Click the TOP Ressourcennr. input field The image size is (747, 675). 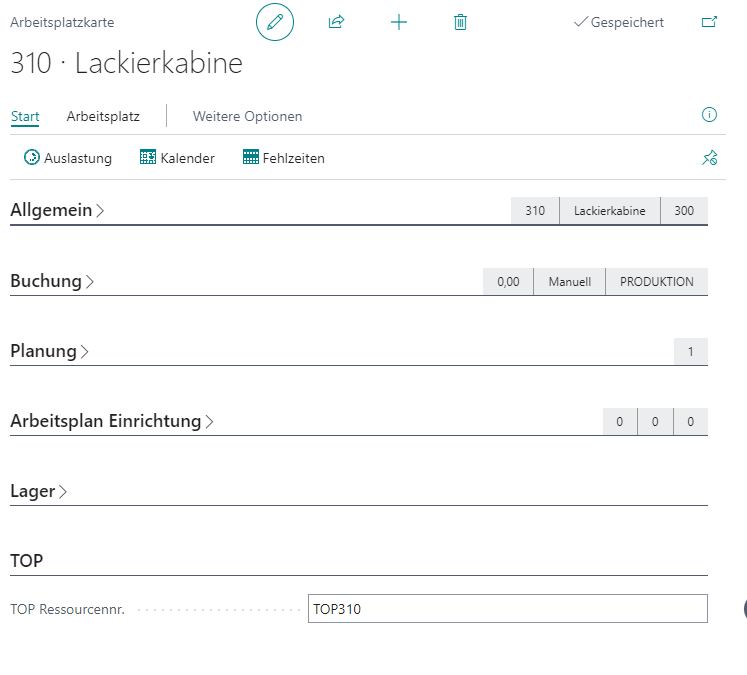point(507,609)
